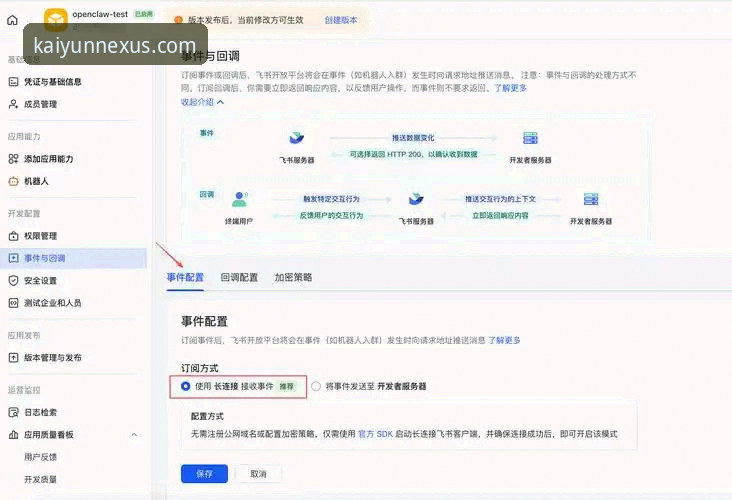Click the 推荐 badge
The height and width of the screenshot is (500, 732).
click(287, 386)
